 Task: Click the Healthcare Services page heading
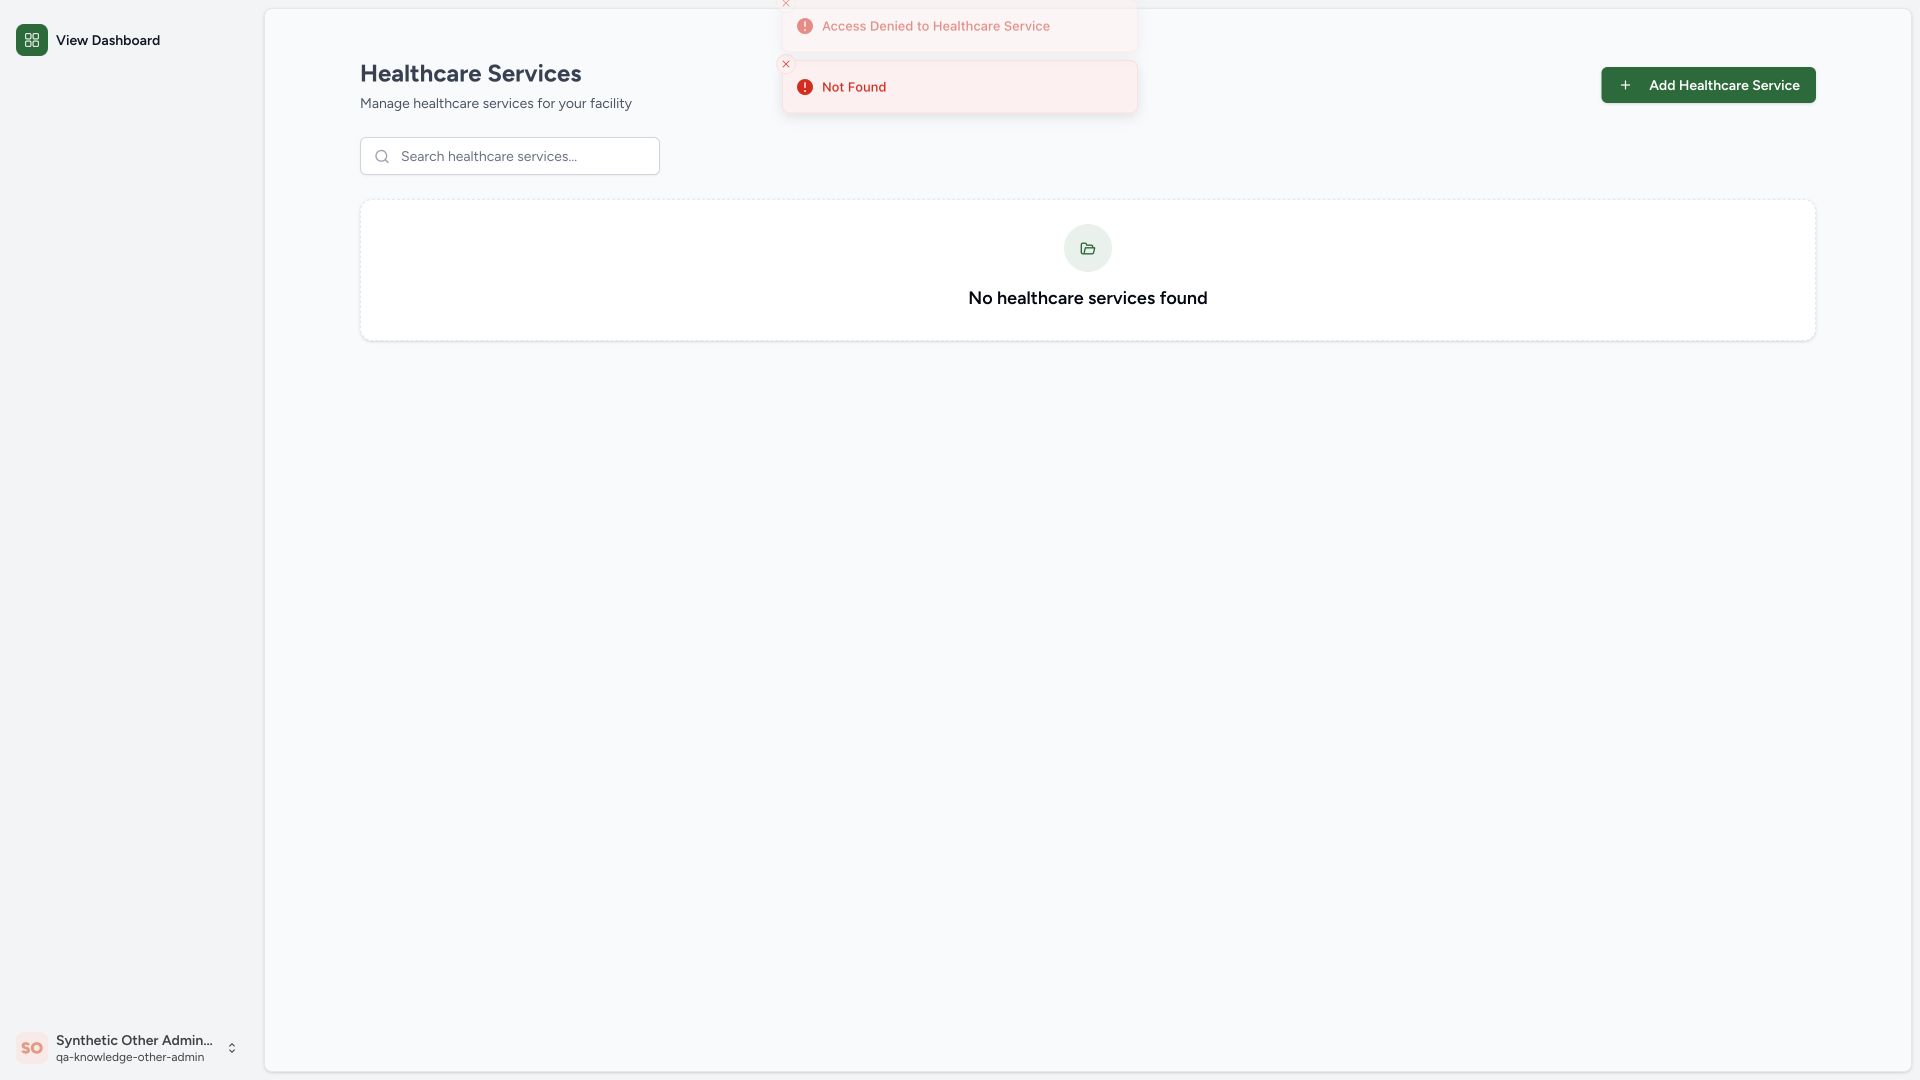coord(471,73)
